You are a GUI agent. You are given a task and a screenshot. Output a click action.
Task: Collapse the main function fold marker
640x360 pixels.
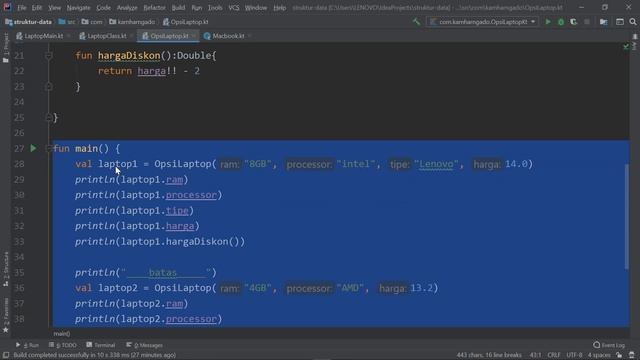coord(48,148)
